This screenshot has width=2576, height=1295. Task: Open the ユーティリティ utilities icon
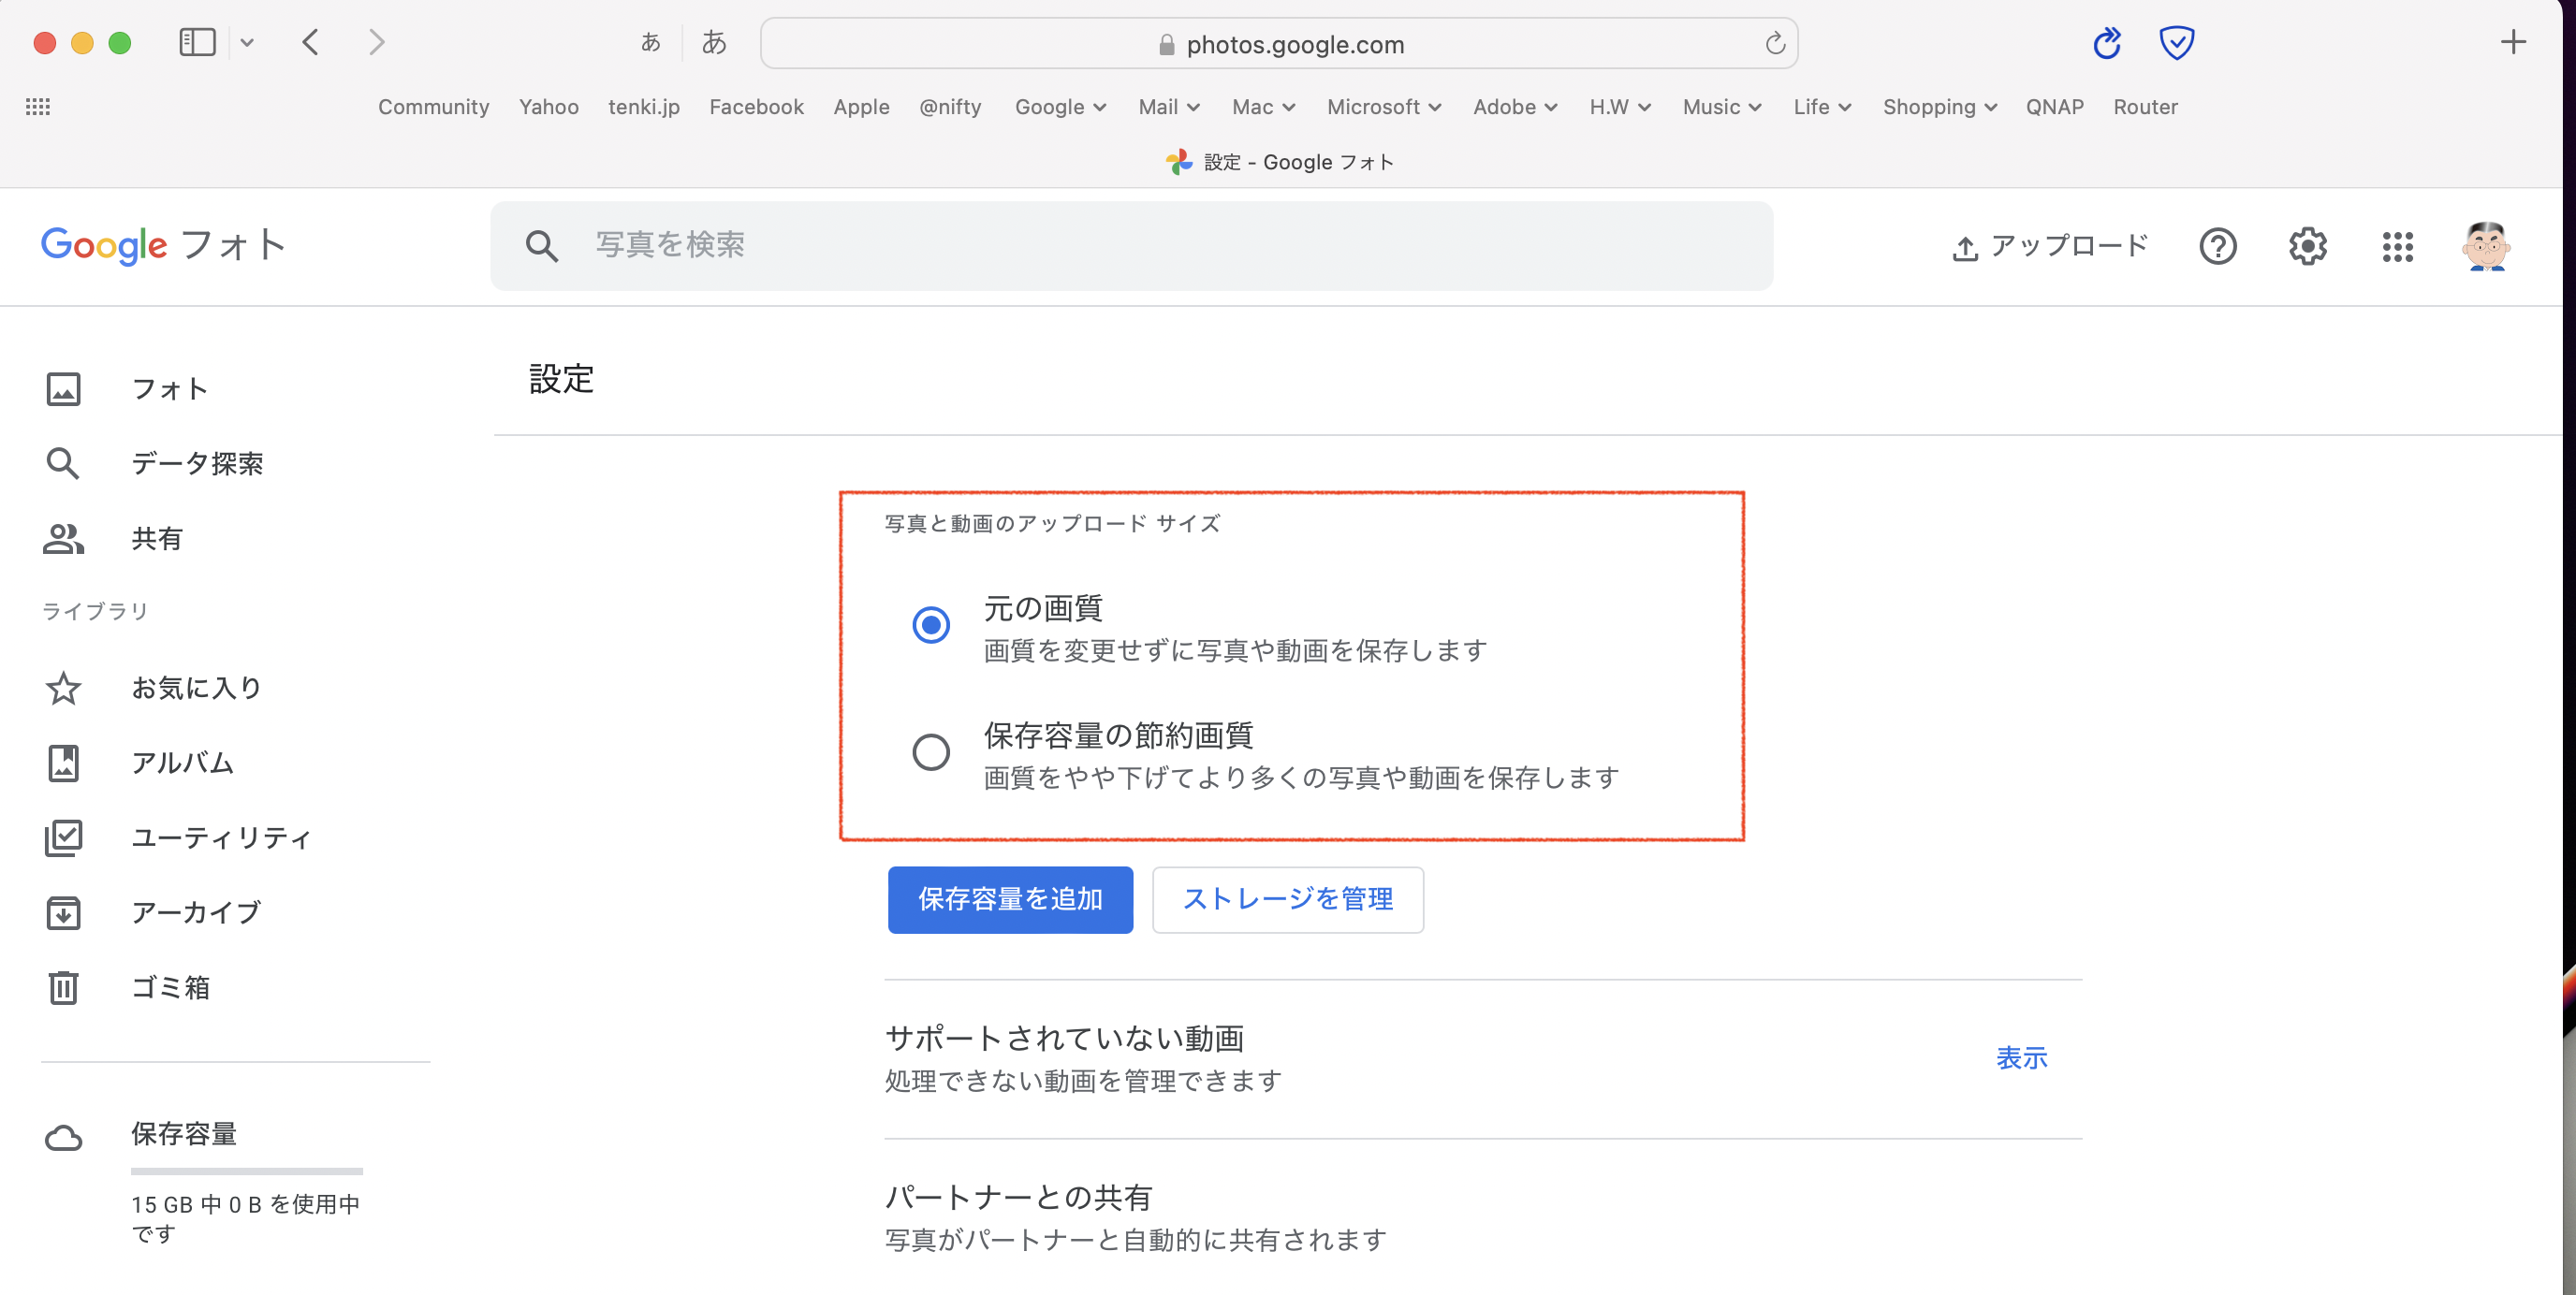point(63,837)
